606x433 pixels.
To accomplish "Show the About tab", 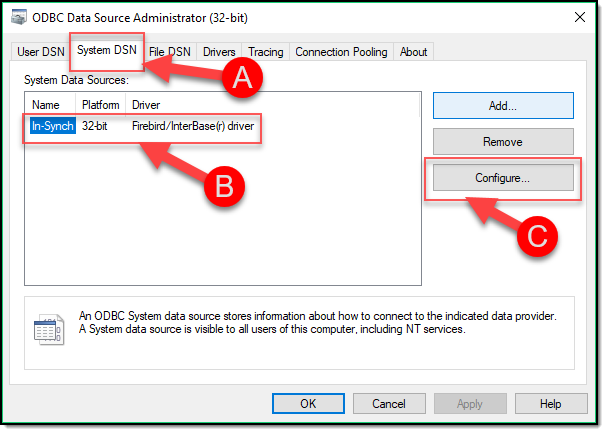I will click(413, 52).
